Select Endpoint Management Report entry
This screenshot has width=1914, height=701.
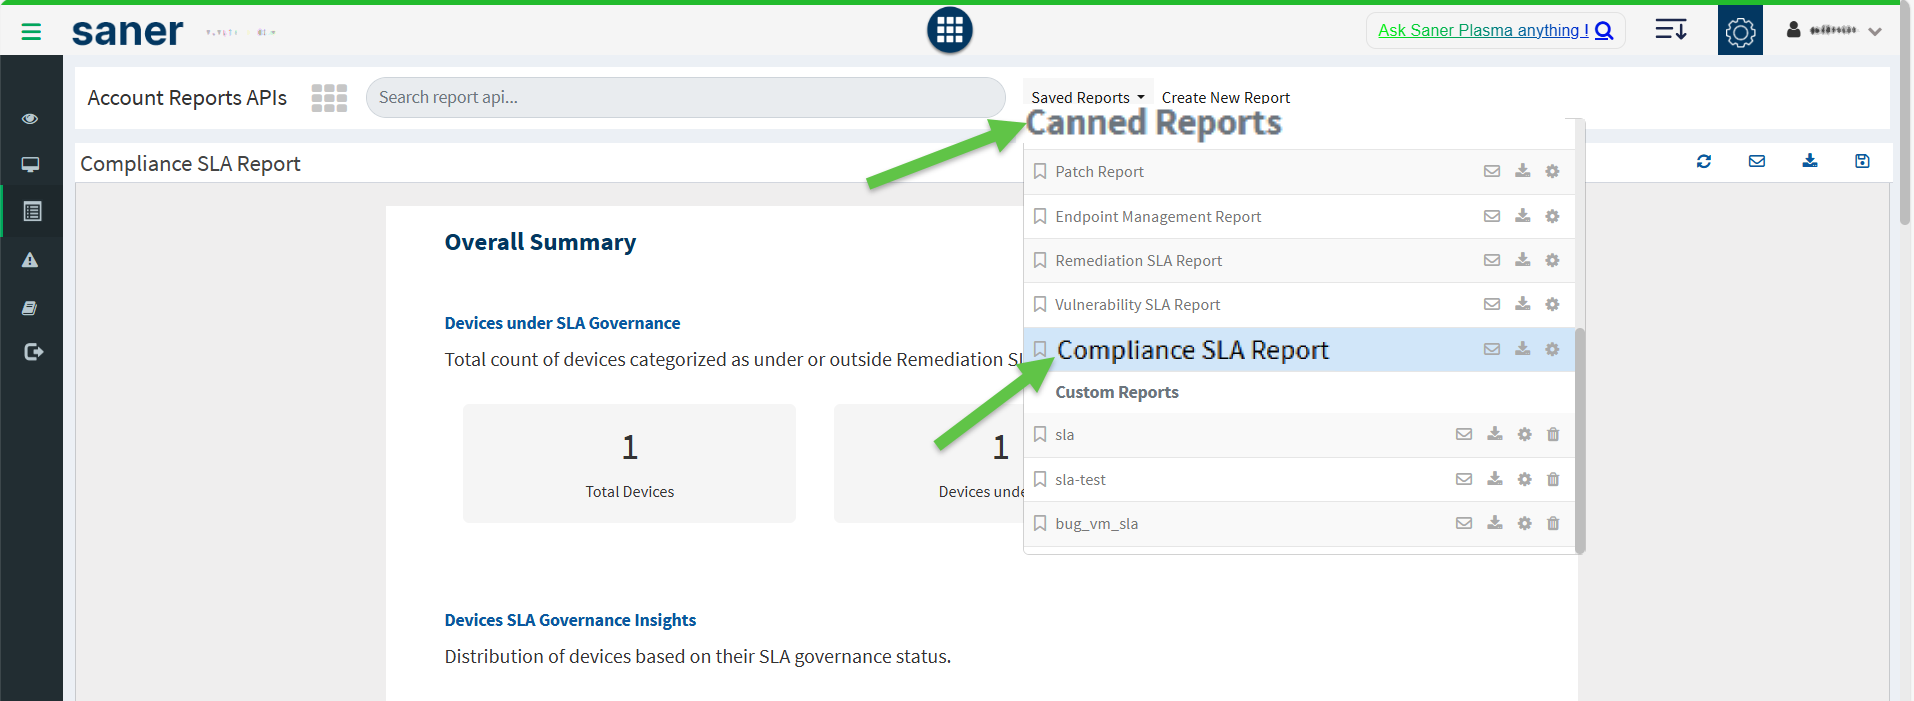coord(1158,216)
